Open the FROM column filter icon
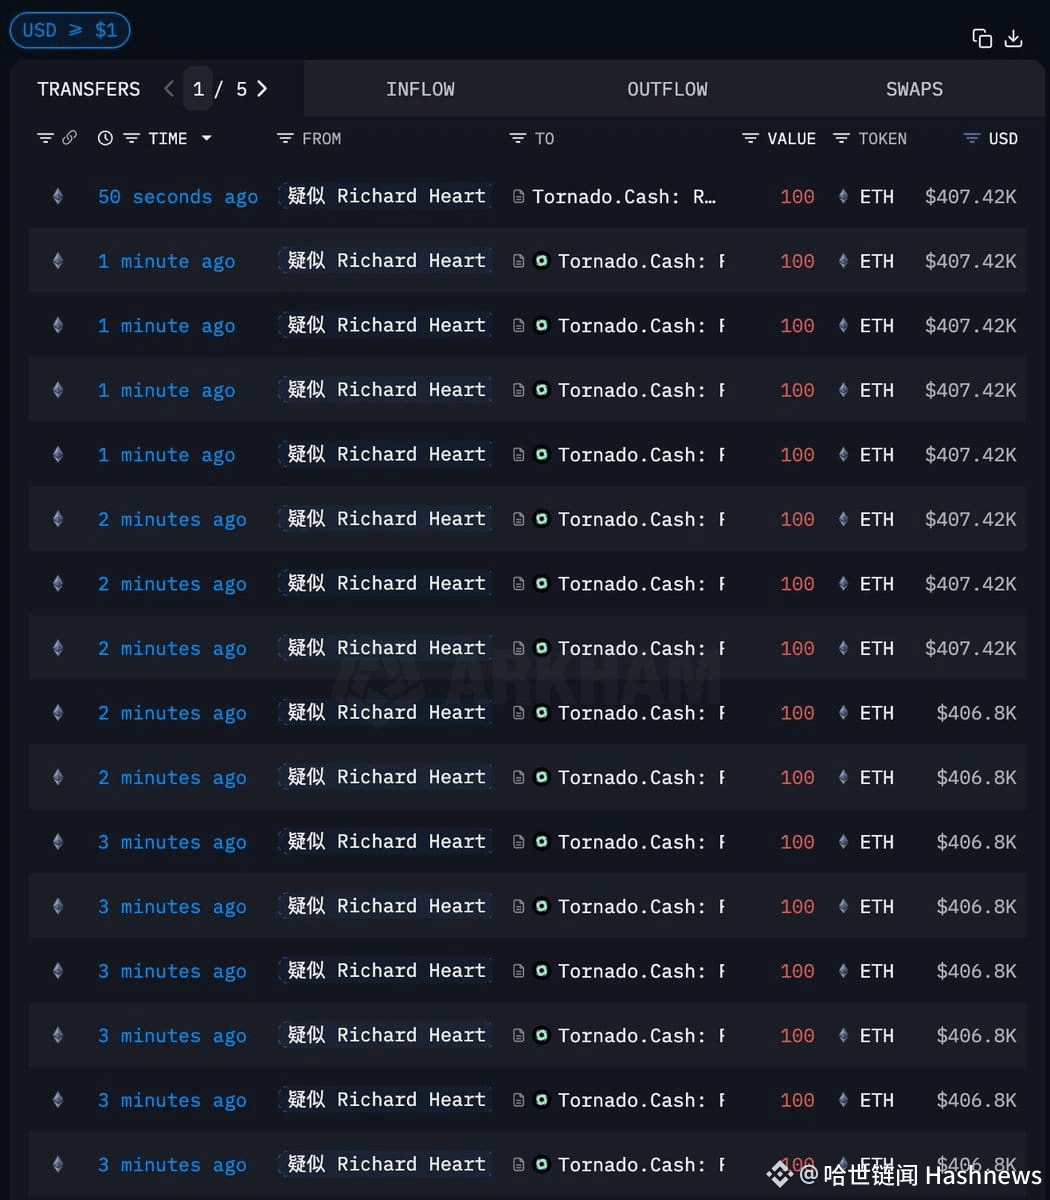Screen dimensions: 1050x1200 (285, 138)
